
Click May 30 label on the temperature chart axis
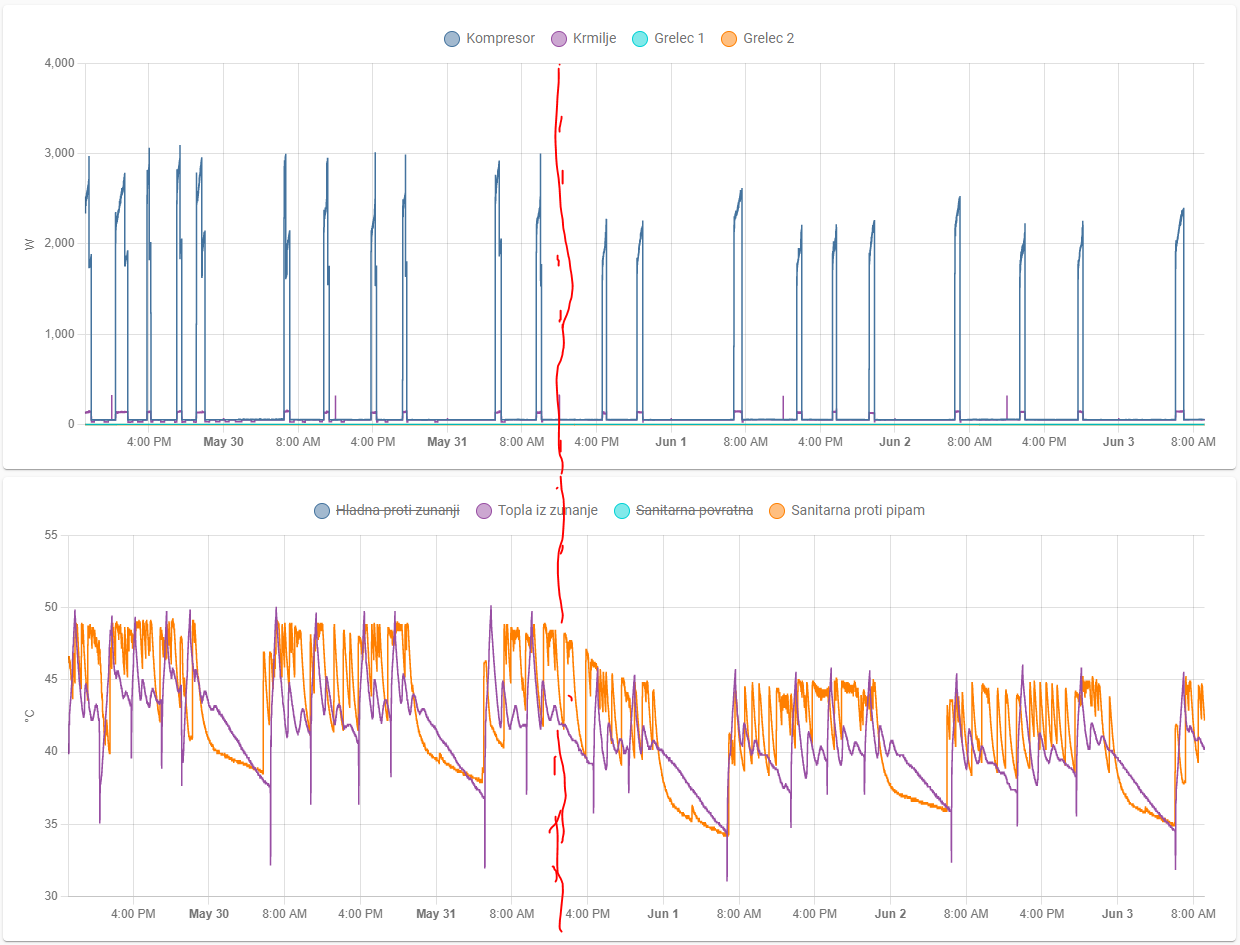208,913
